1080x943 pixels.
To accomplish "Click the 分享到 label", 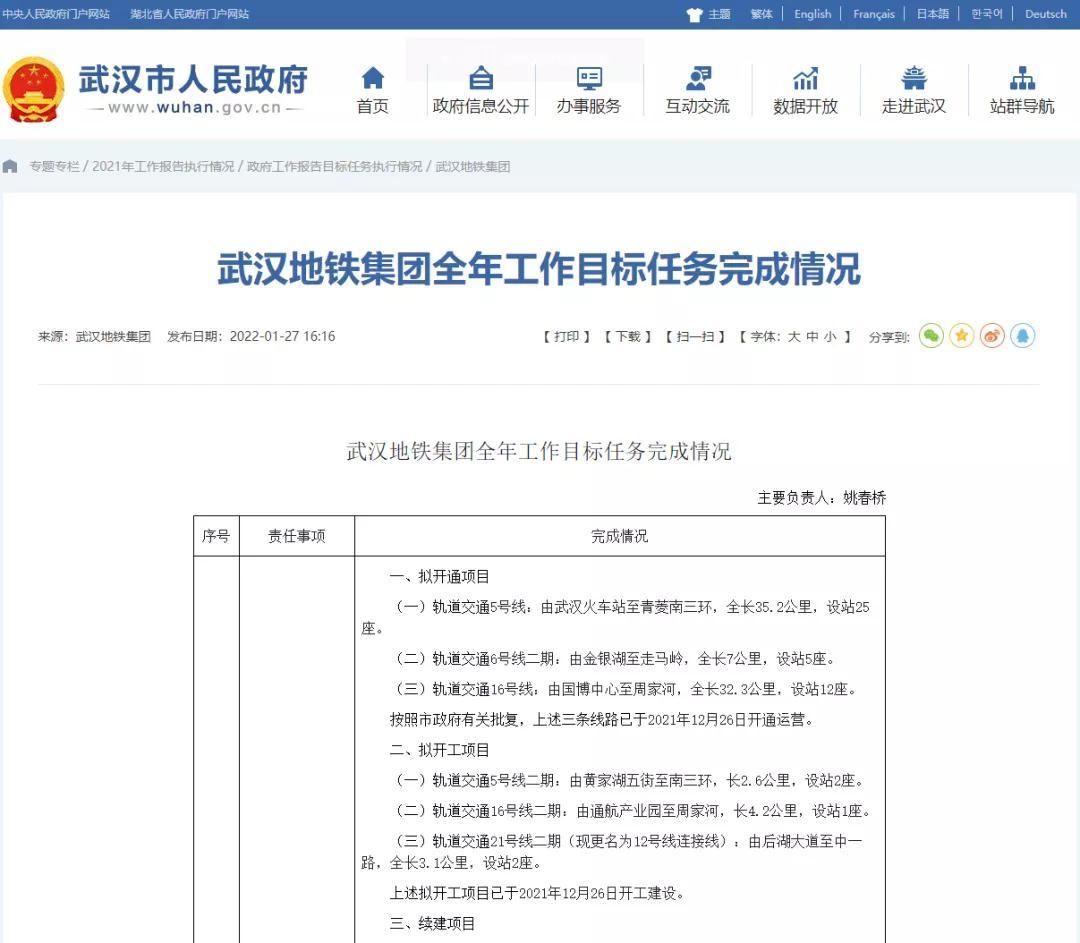I will [x=889, y=337].
